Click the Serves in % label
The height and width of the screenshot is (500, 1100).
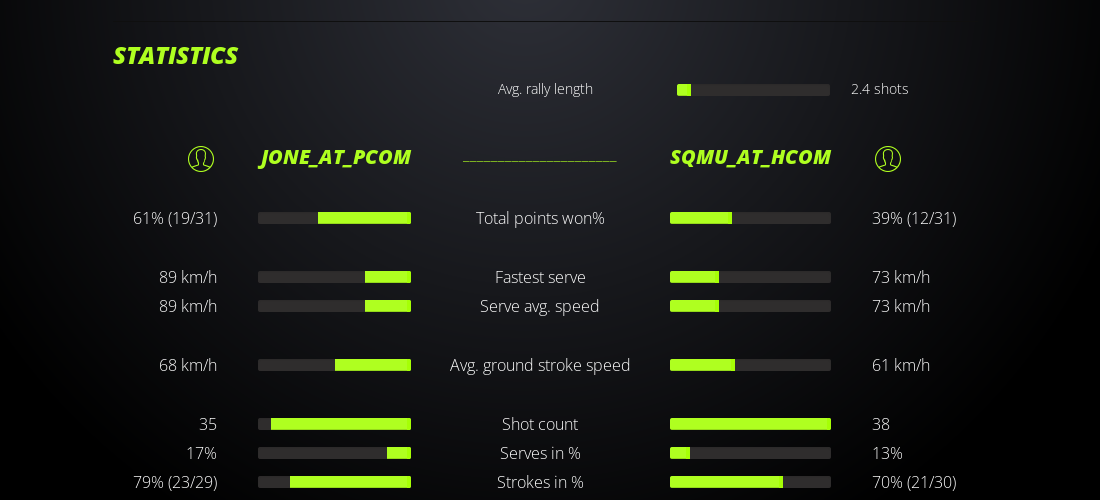pyautogui.click(x=540, y=453)
